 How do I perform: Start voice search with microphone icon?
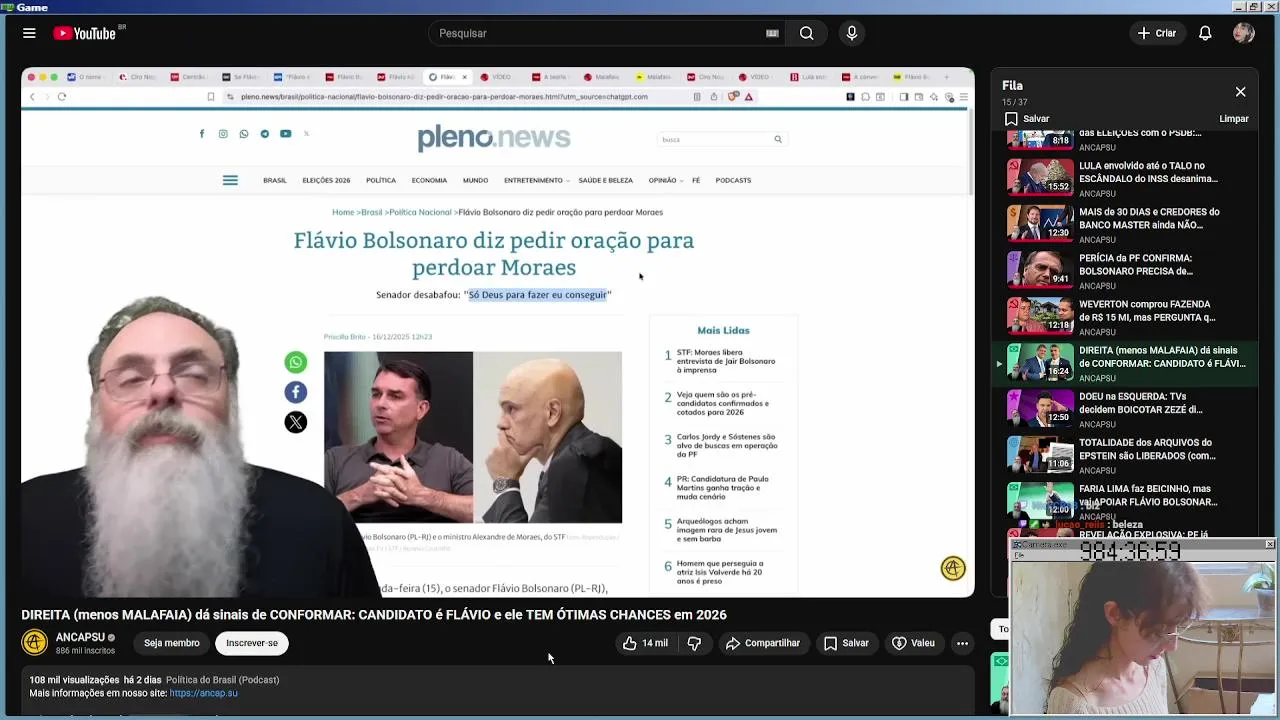[852, 33]
